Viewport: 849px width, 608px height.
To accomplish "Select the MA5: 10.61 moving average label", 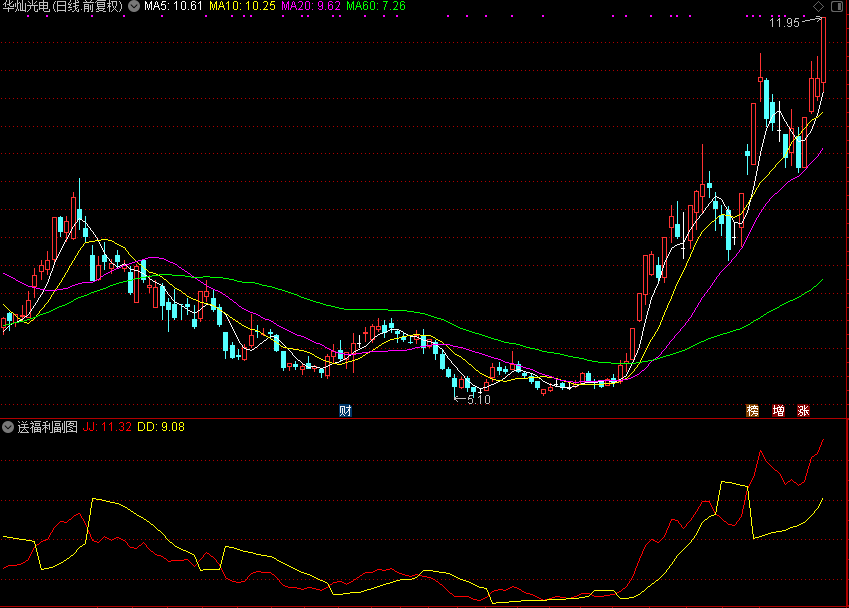I will [173, 6].
